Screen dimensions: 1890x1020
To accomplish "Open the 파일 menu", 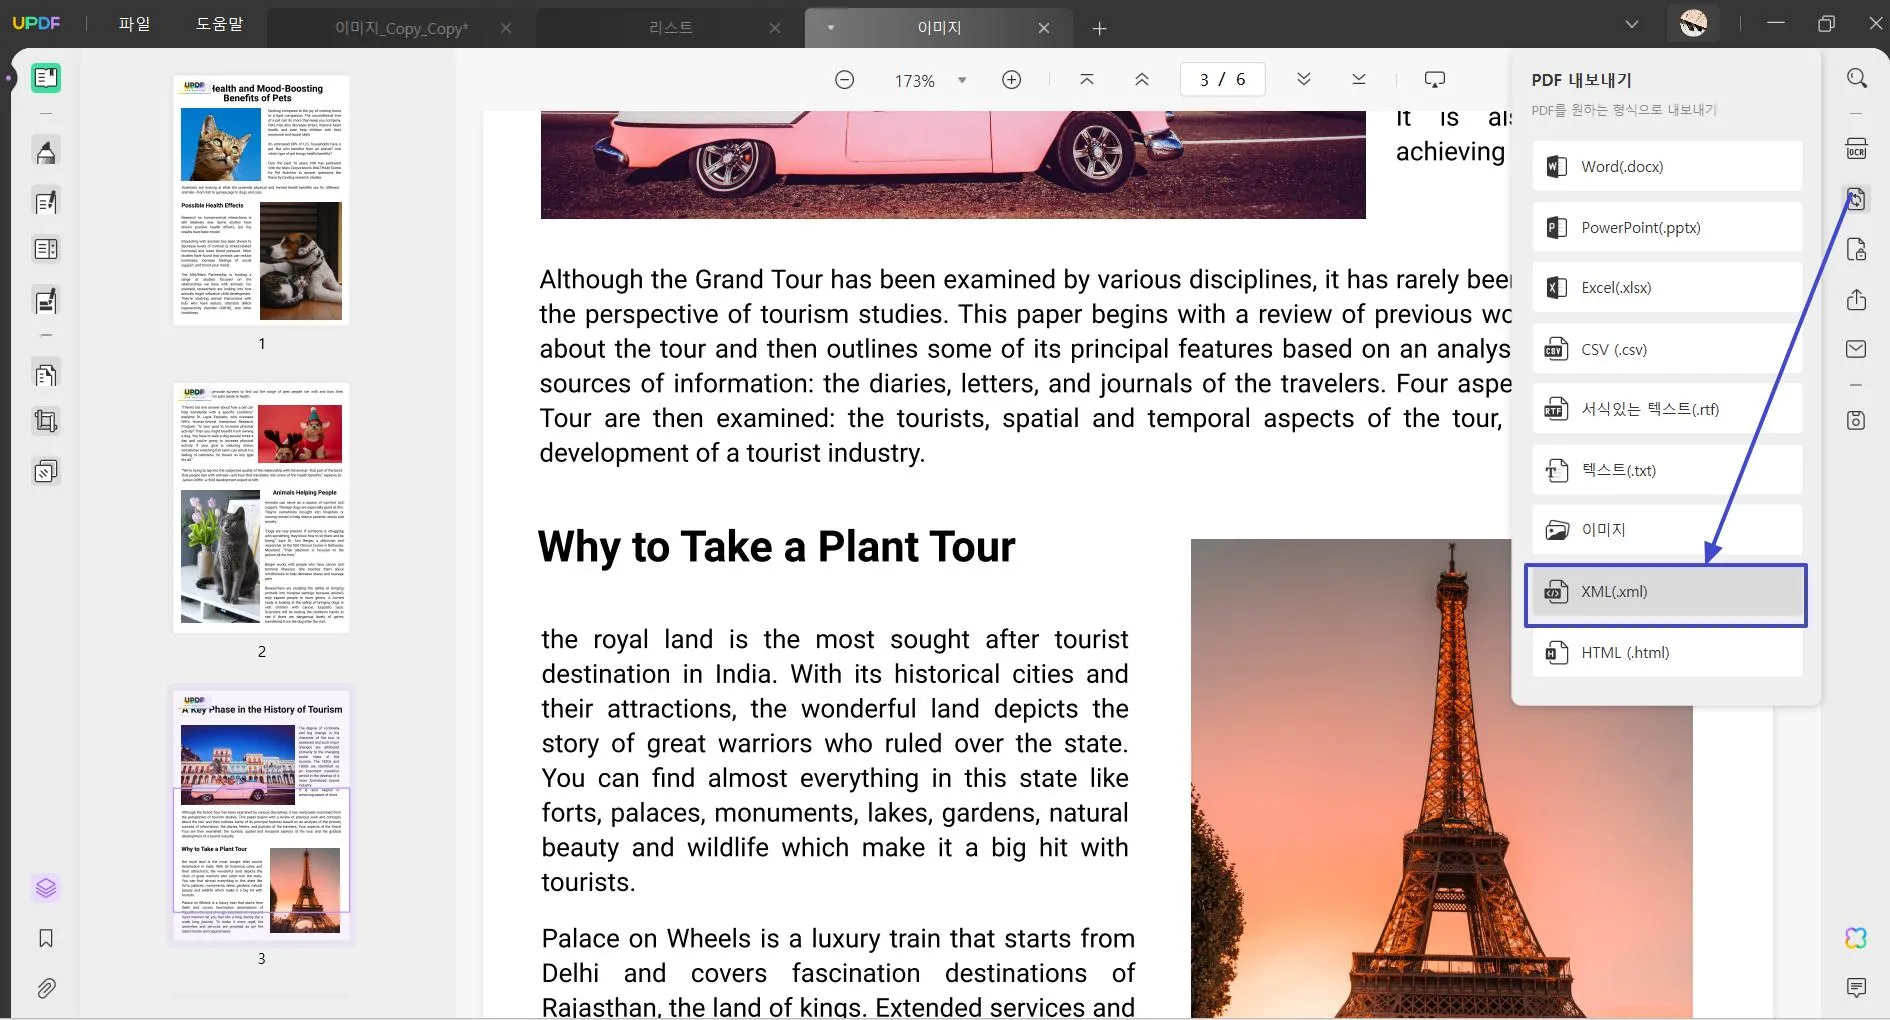I will [134, 23].
